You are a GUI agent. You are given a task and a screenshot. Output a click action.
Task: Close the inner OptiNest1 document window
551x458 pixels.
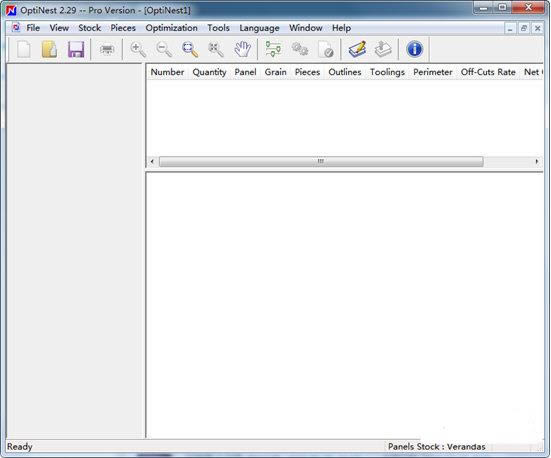coord(537,28)
